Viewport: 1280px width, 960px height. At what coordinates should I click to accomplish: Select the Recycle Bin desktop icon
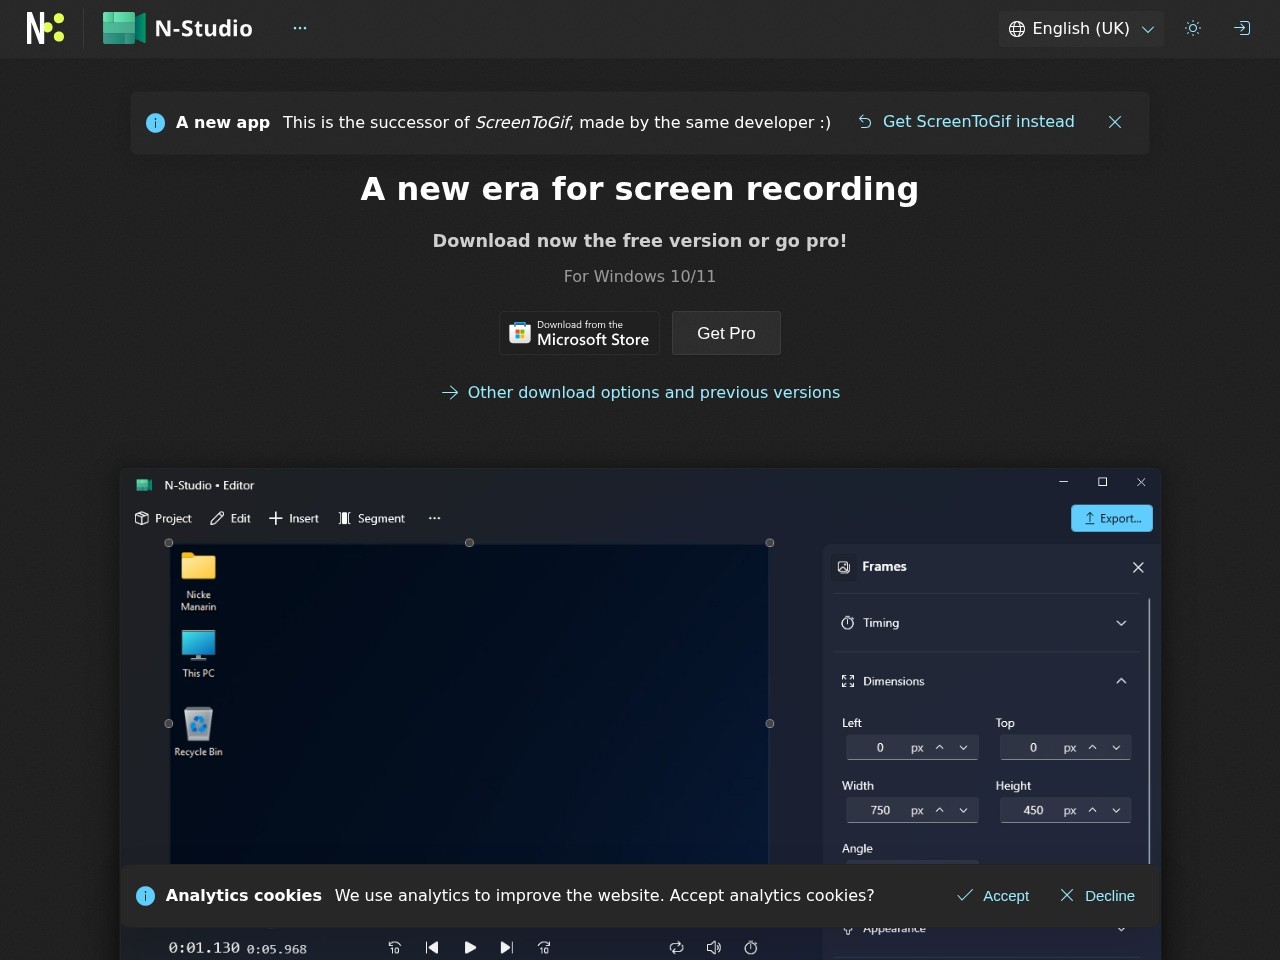pos(198,732)
